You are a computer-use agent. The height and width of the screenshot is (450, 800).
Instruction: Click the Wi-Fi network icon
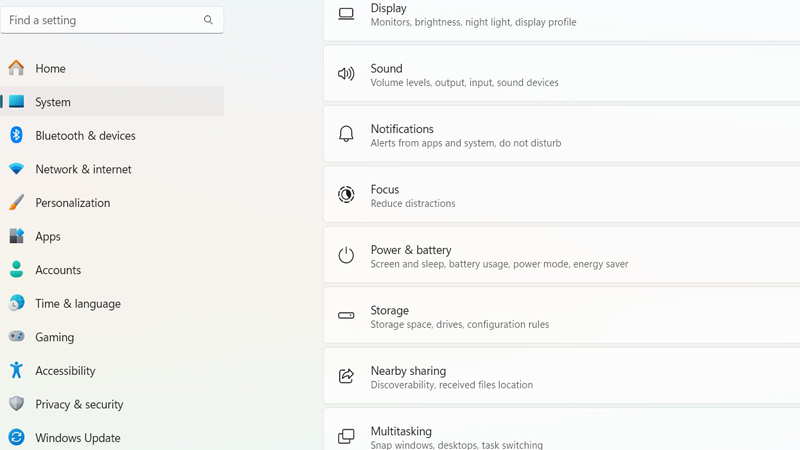click(16, 169)
